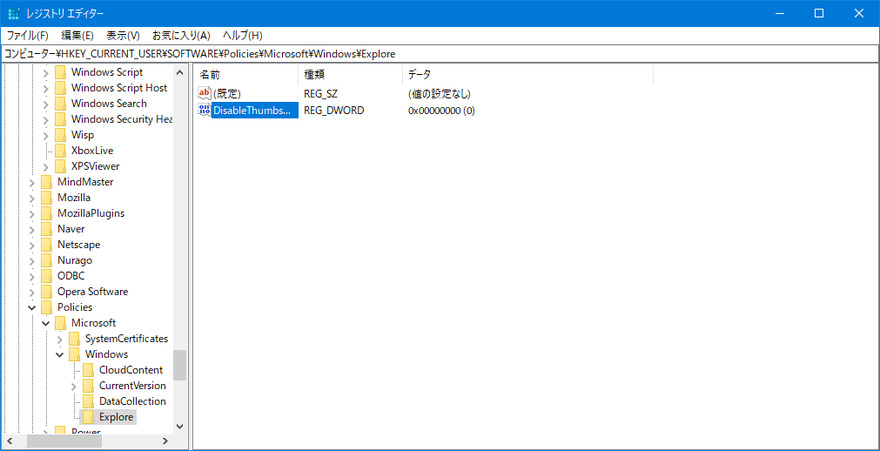Select the SystemCertificates tree label

coord(126,339)
